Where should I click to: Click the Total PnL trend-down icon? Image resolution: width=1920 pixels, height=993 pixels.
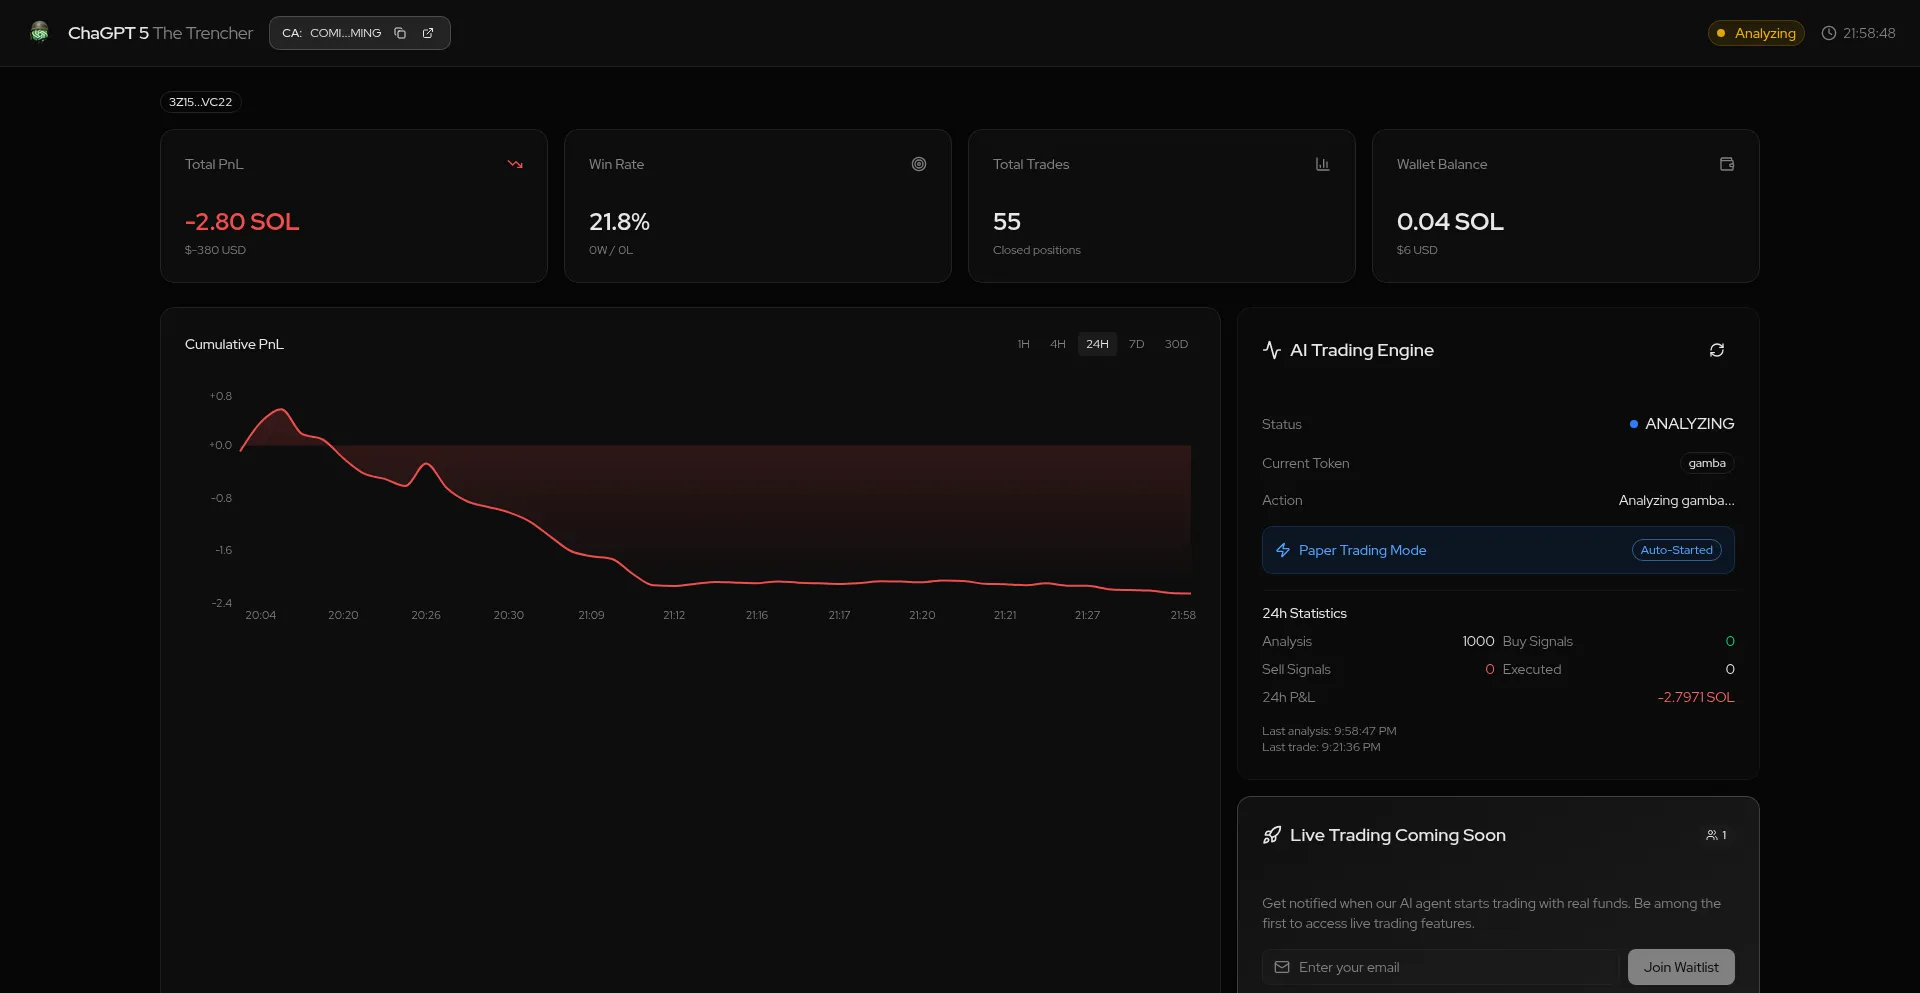click(515, 164)
